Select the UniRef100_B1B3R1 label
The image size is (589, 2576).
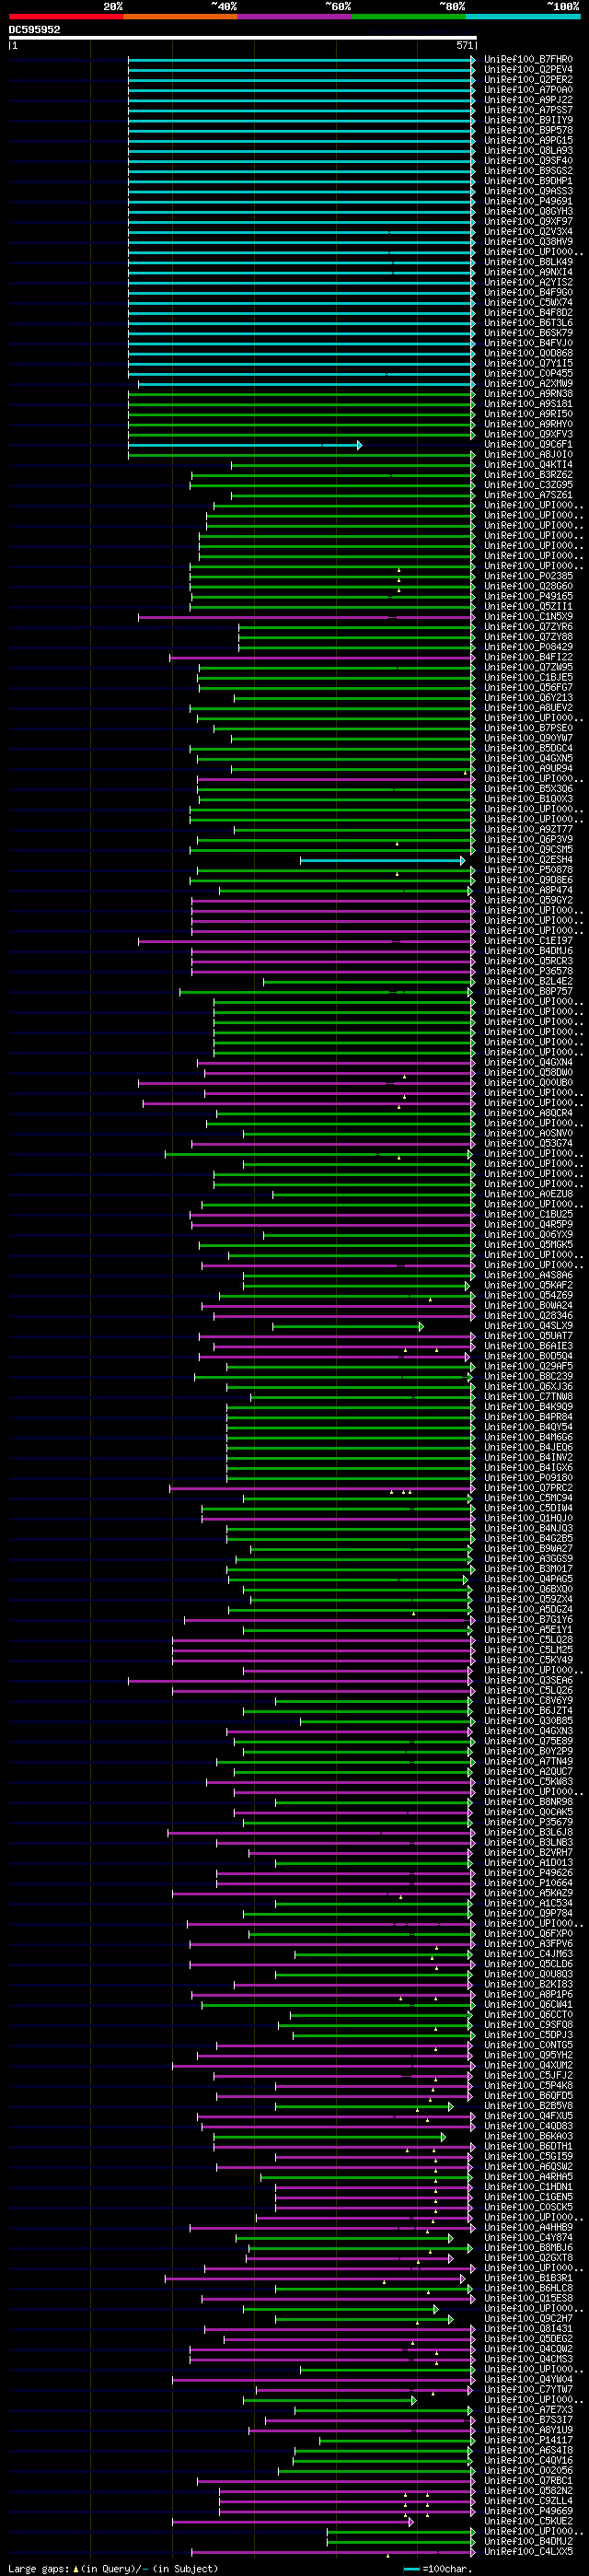click(x=529, y=2278)
